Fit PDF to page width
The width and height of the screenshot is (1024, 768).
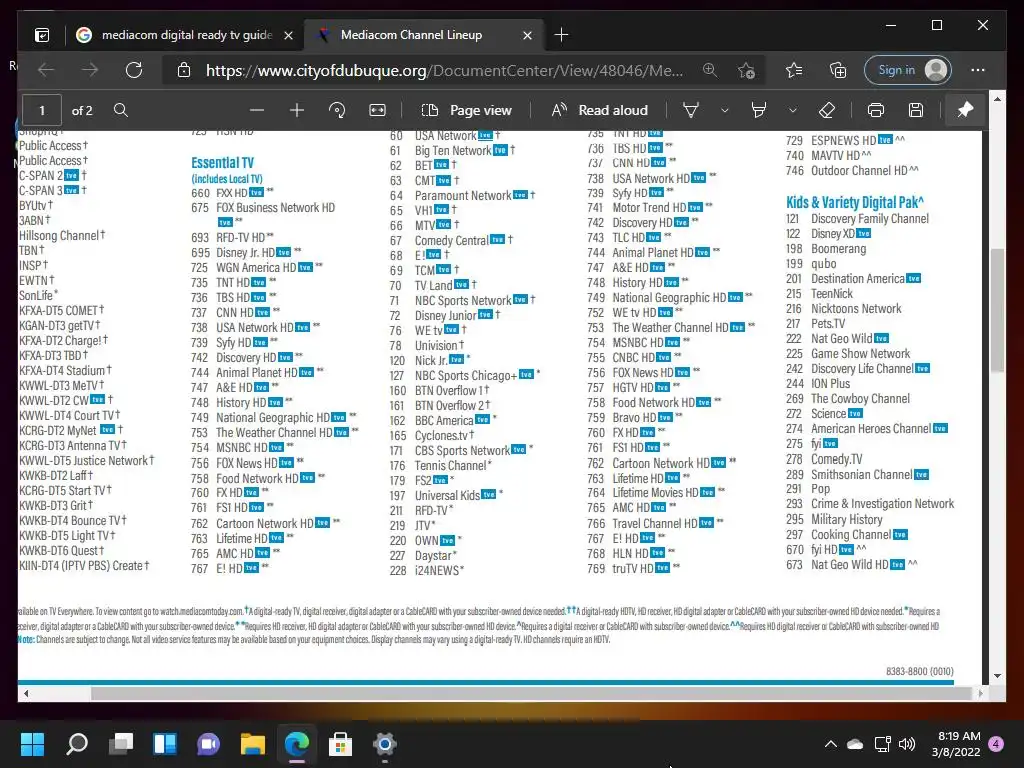pyautogui.click(x=377, y=110)
